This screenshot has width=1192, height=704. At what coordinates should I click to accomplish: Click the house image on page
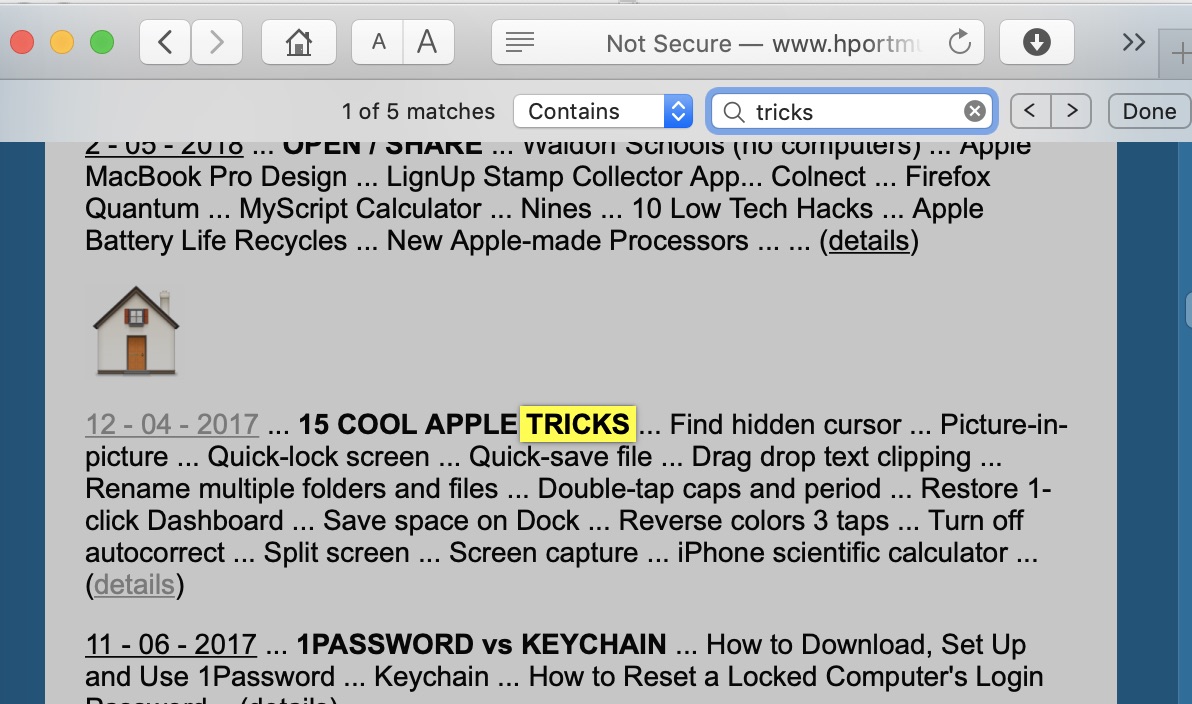tap(136, 330)
